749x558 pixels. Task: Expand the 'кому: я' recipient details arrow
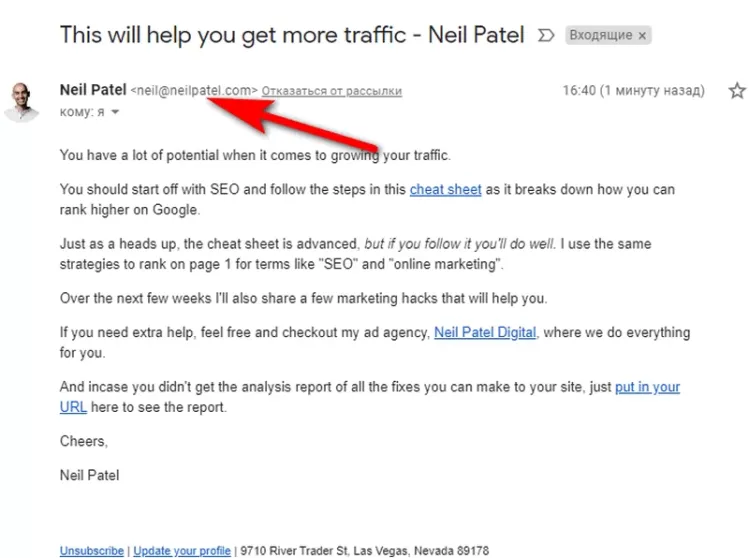point(115,112)
